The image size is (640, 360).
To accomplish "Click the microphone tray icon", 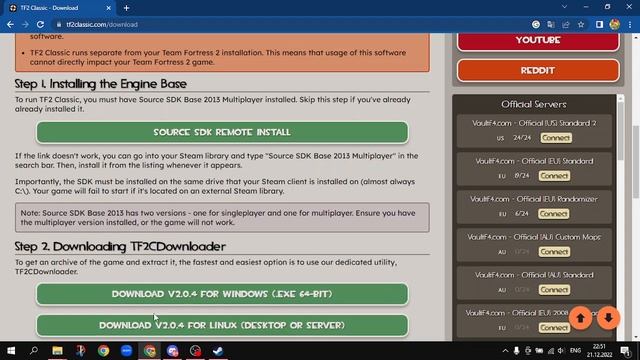I will coord(516,351).
